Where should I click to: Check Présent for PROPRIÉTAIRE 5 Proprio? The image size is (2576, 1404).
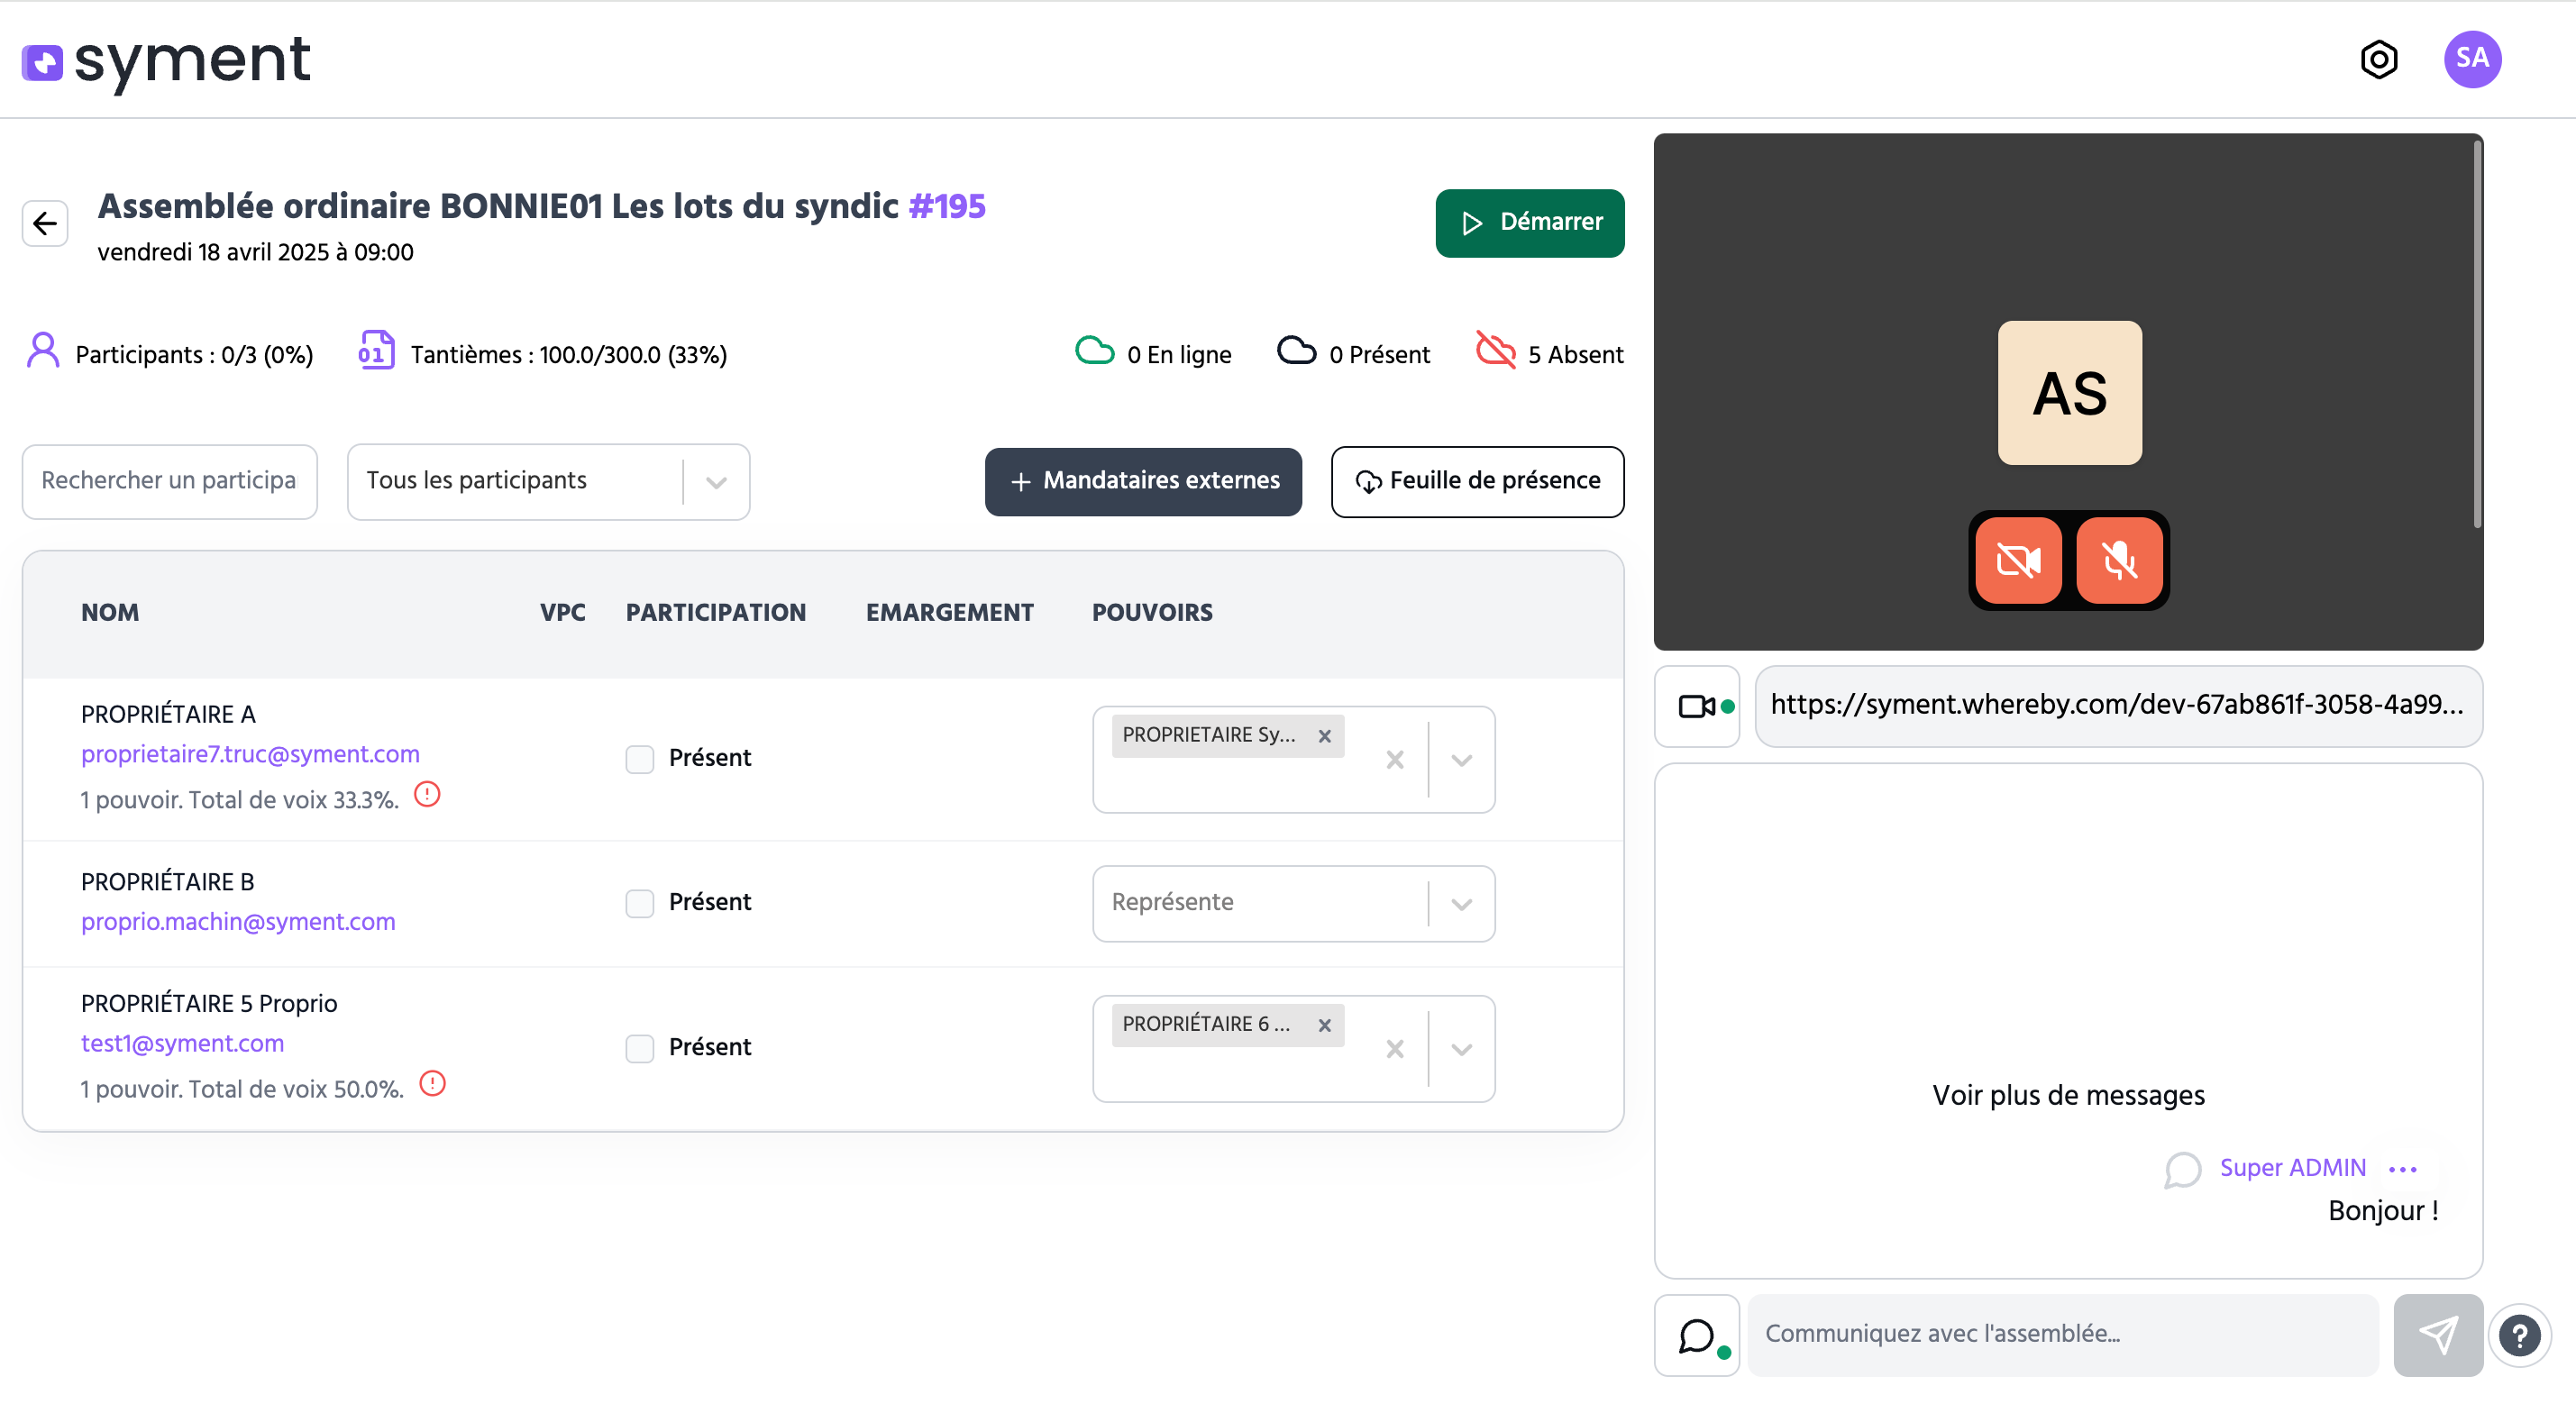tap(640, 1048)
